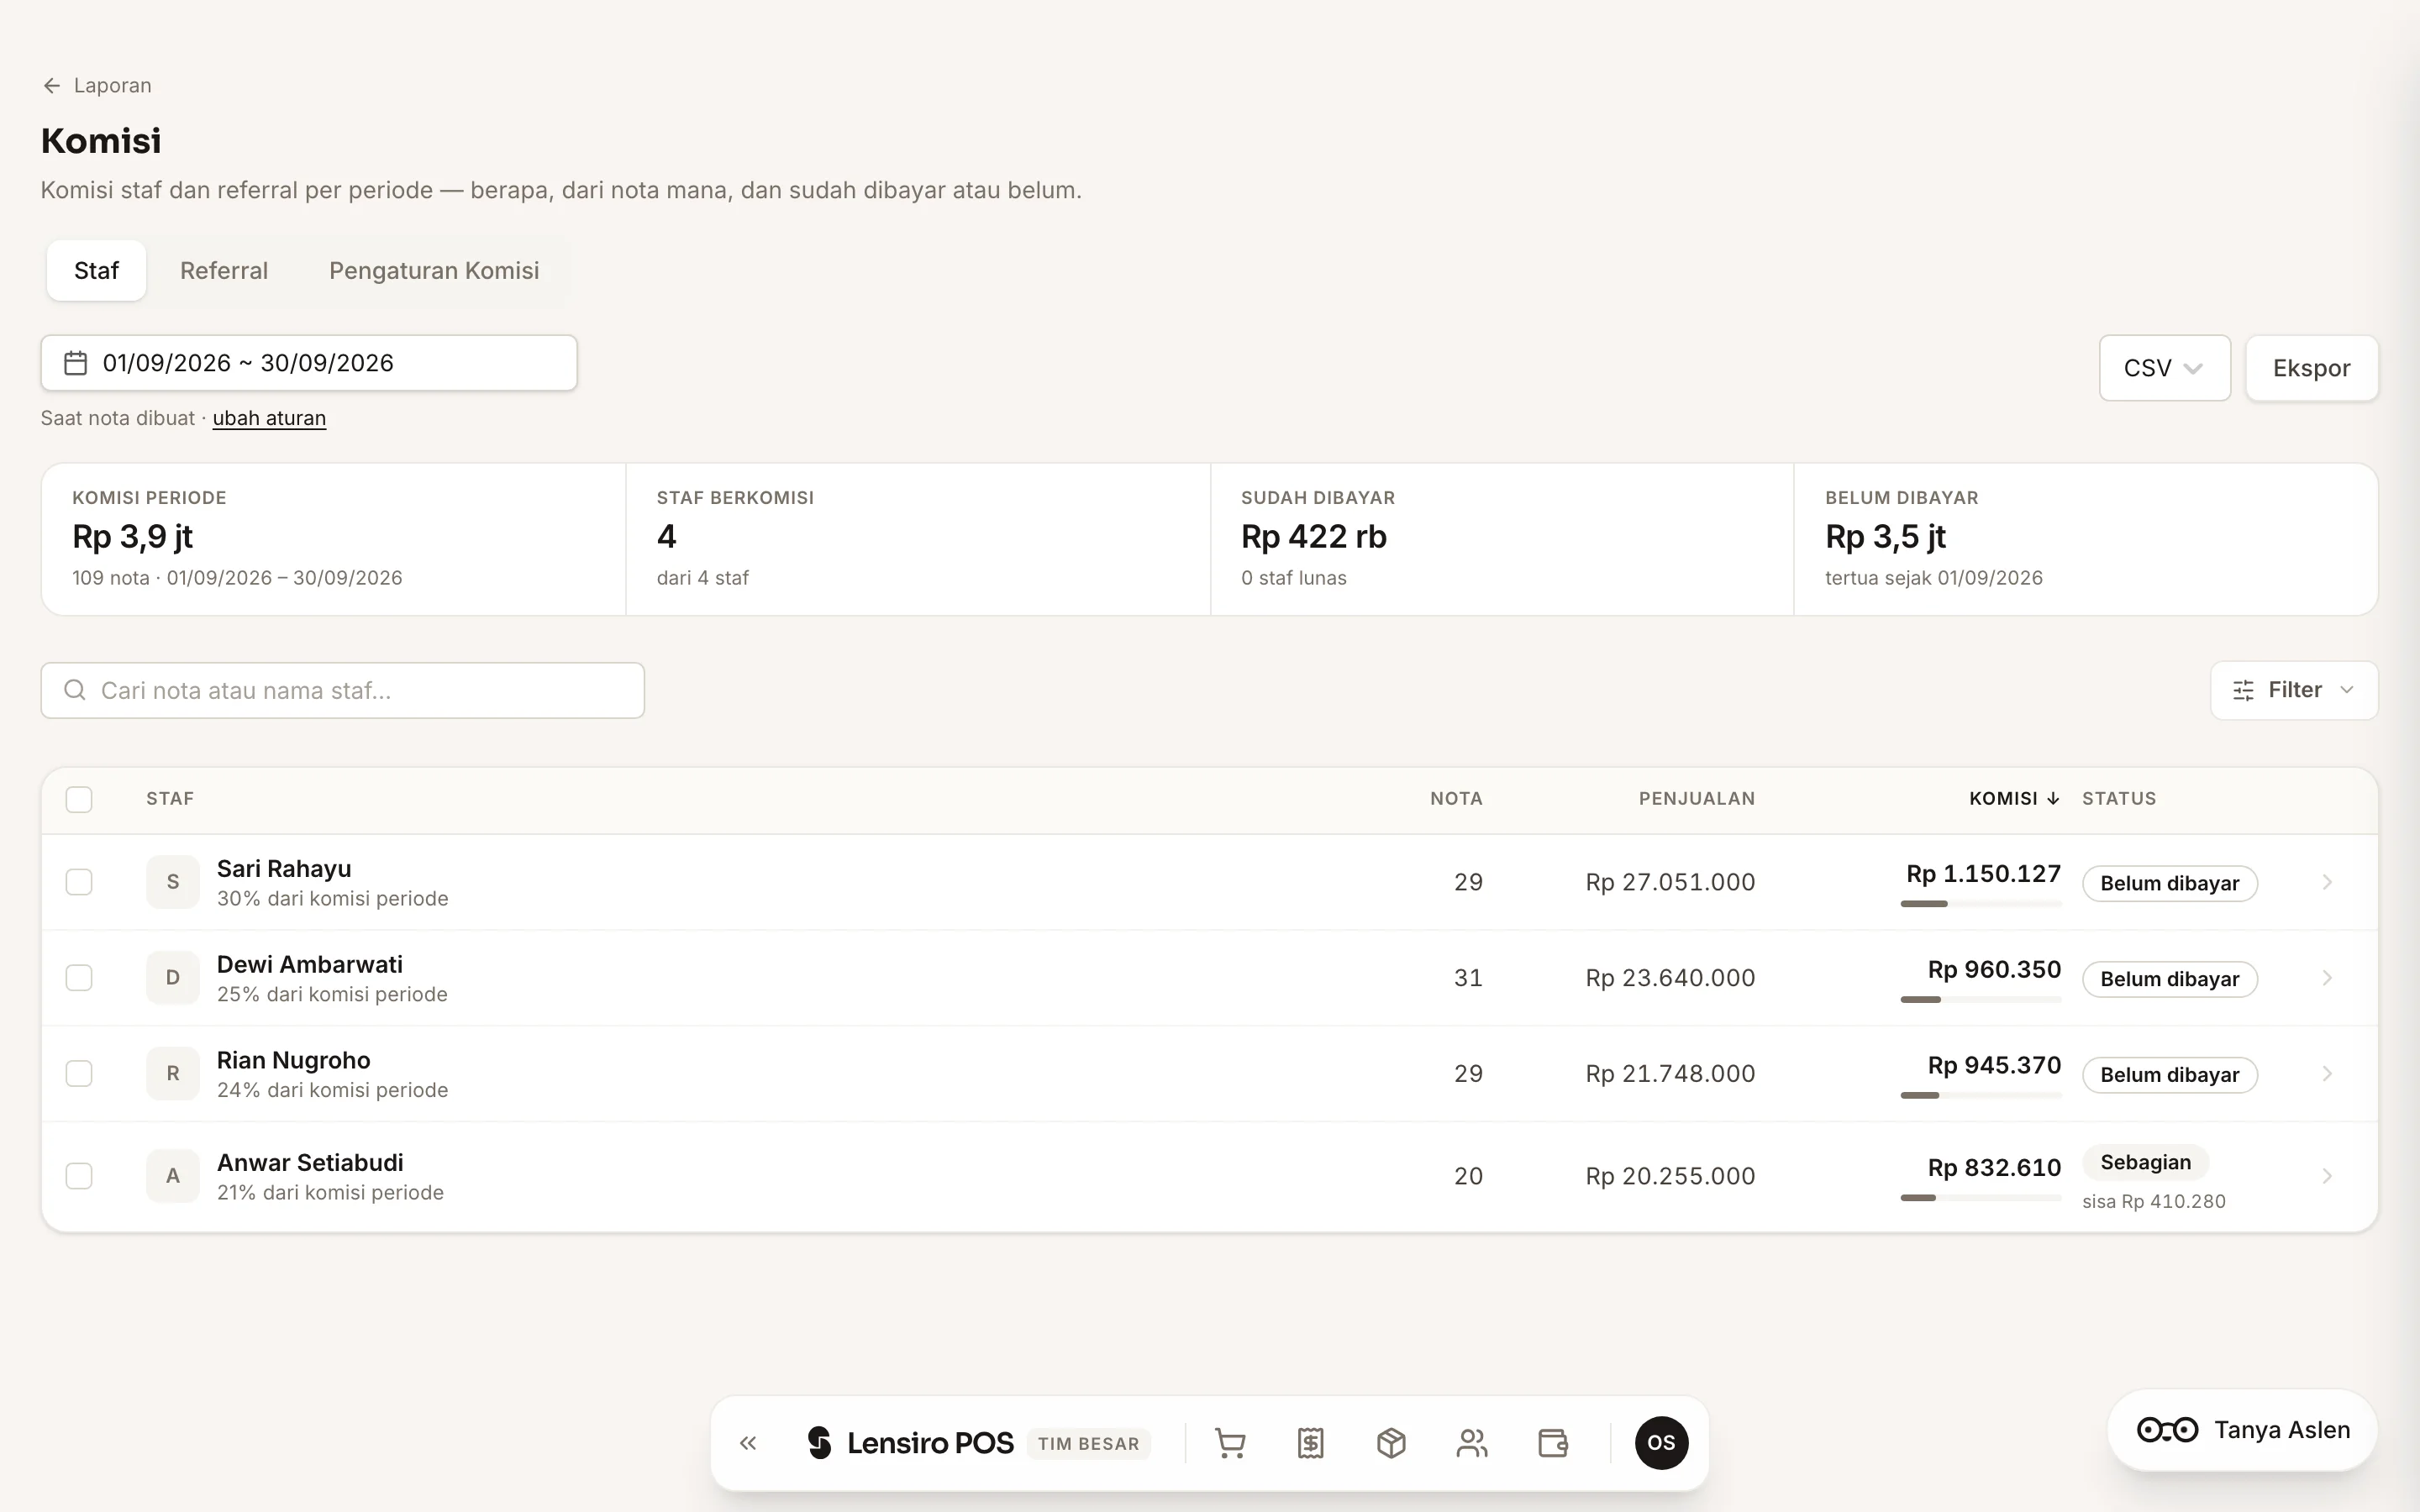Click Anwar Setiabudi's Sebagian badge

click(x=2145, y=1162)
